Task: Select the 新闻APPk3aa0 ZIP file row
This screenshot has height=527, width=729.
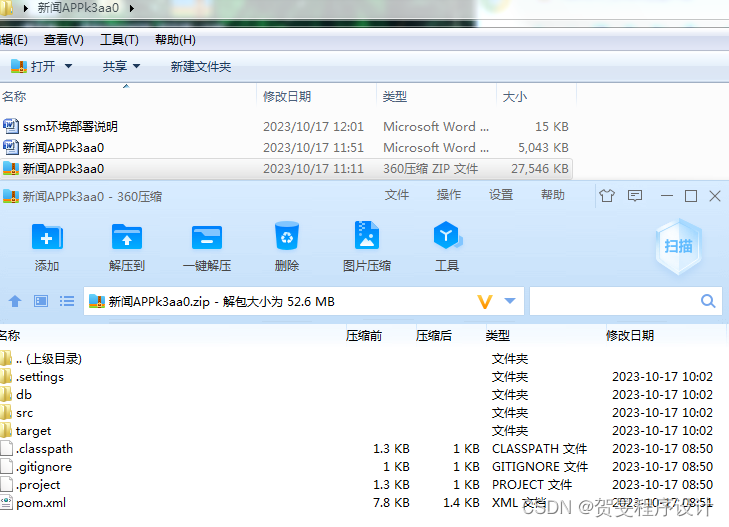Action: point(286,168)
